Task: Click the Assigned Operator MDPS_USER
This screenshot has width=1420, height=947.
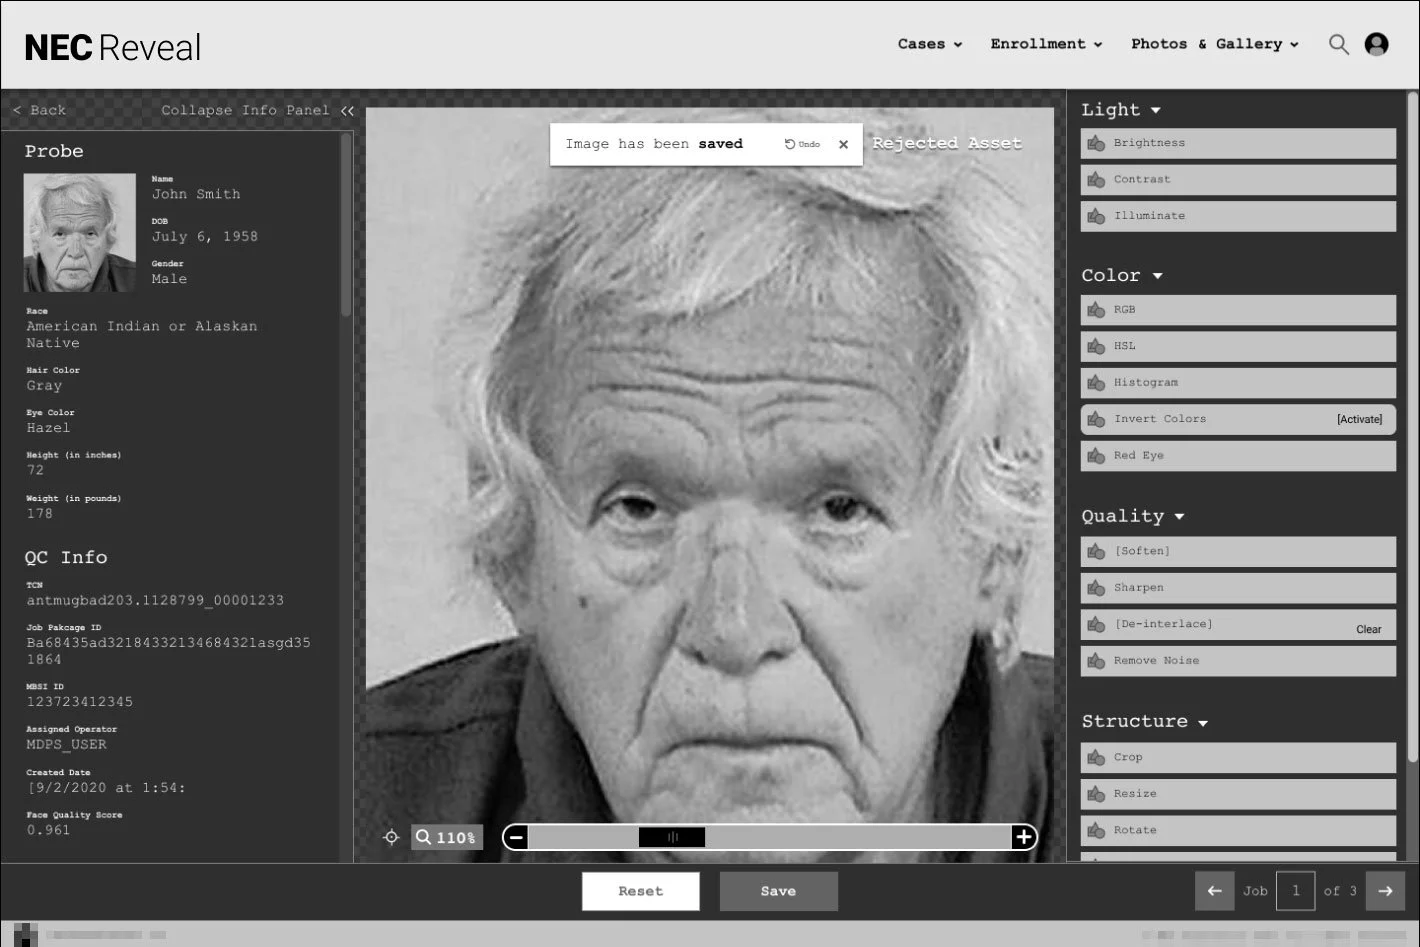Action: click(66, 745)
